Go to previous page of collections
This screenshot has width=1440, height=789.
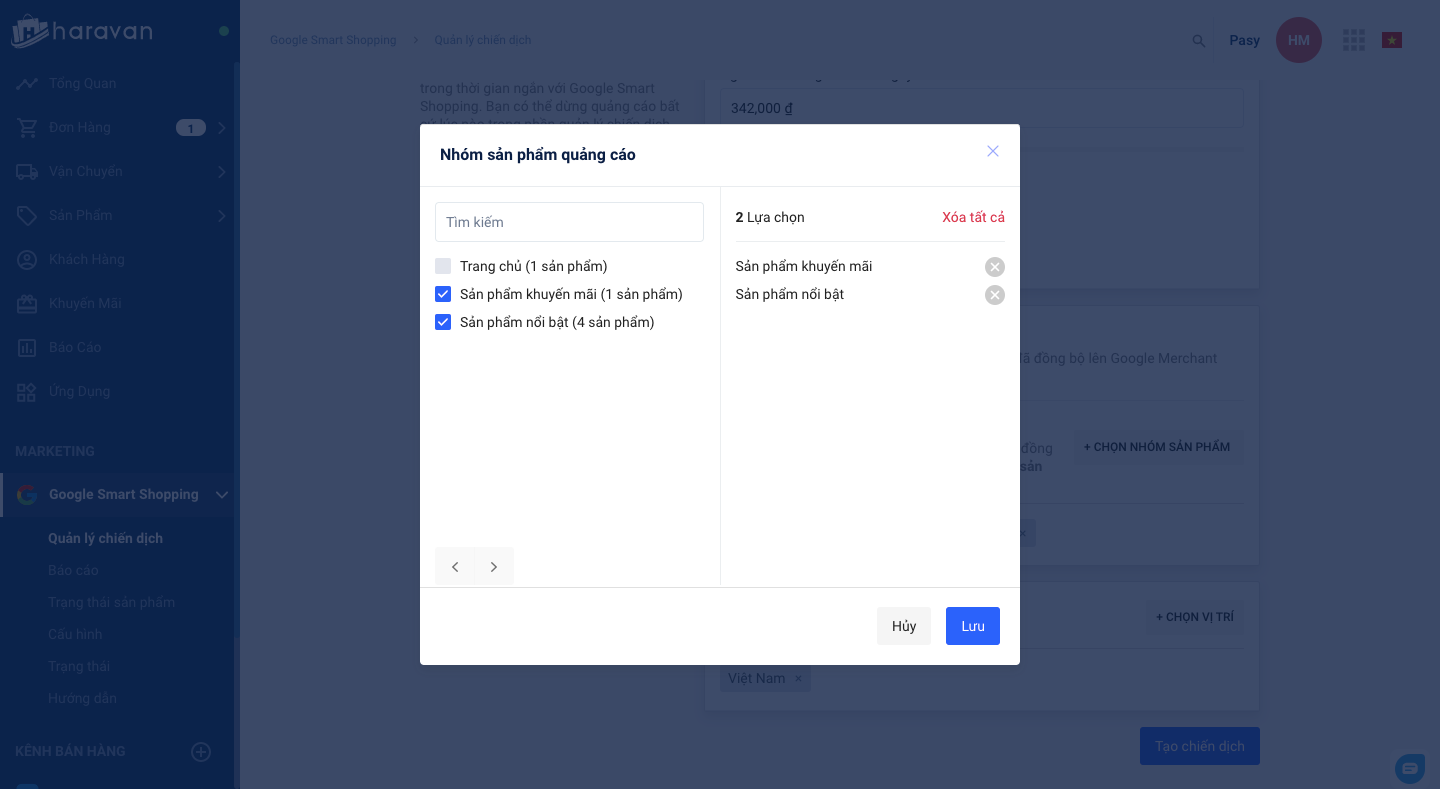tap(455, 567)
